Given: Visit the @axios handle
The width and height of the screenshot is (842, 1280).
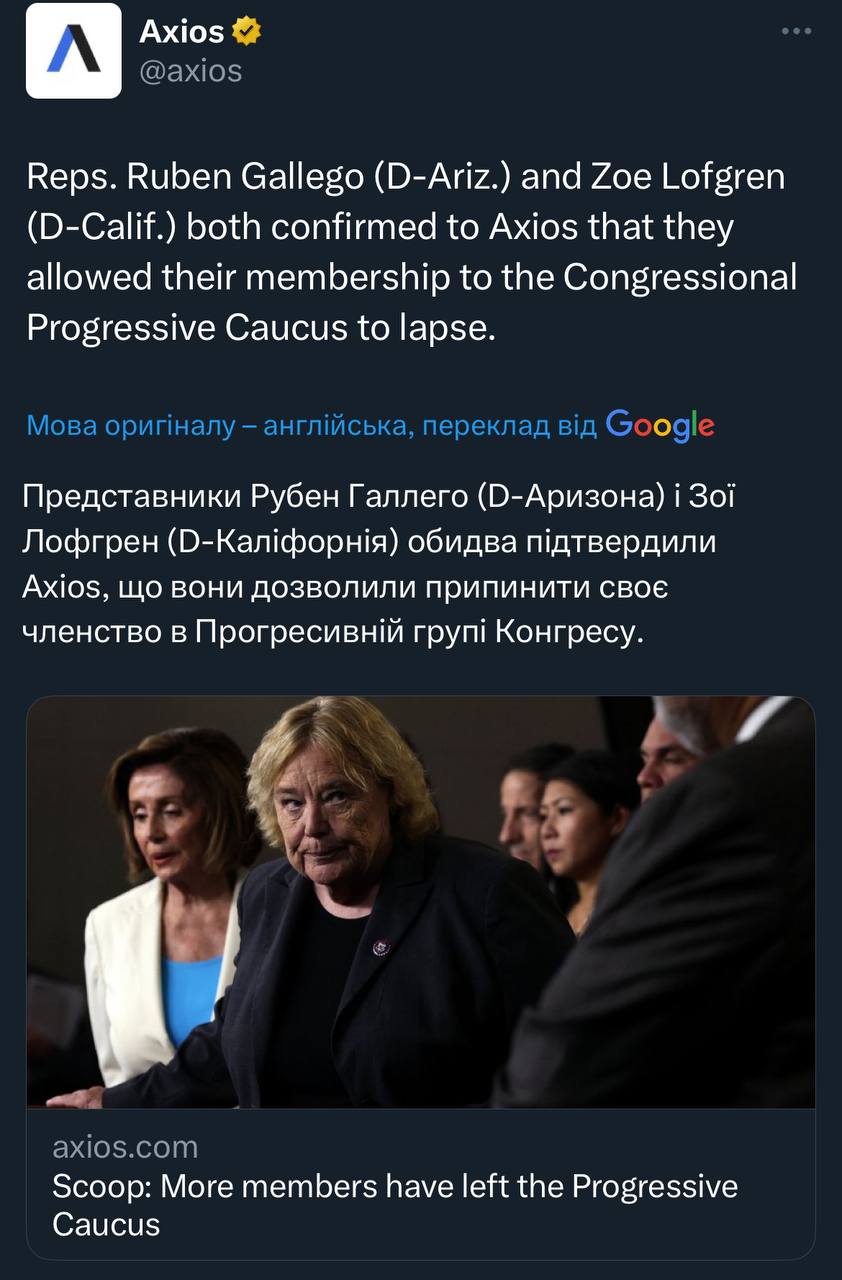Looking at the screenshot, I should pyautogui.click(x=190, y=71).
